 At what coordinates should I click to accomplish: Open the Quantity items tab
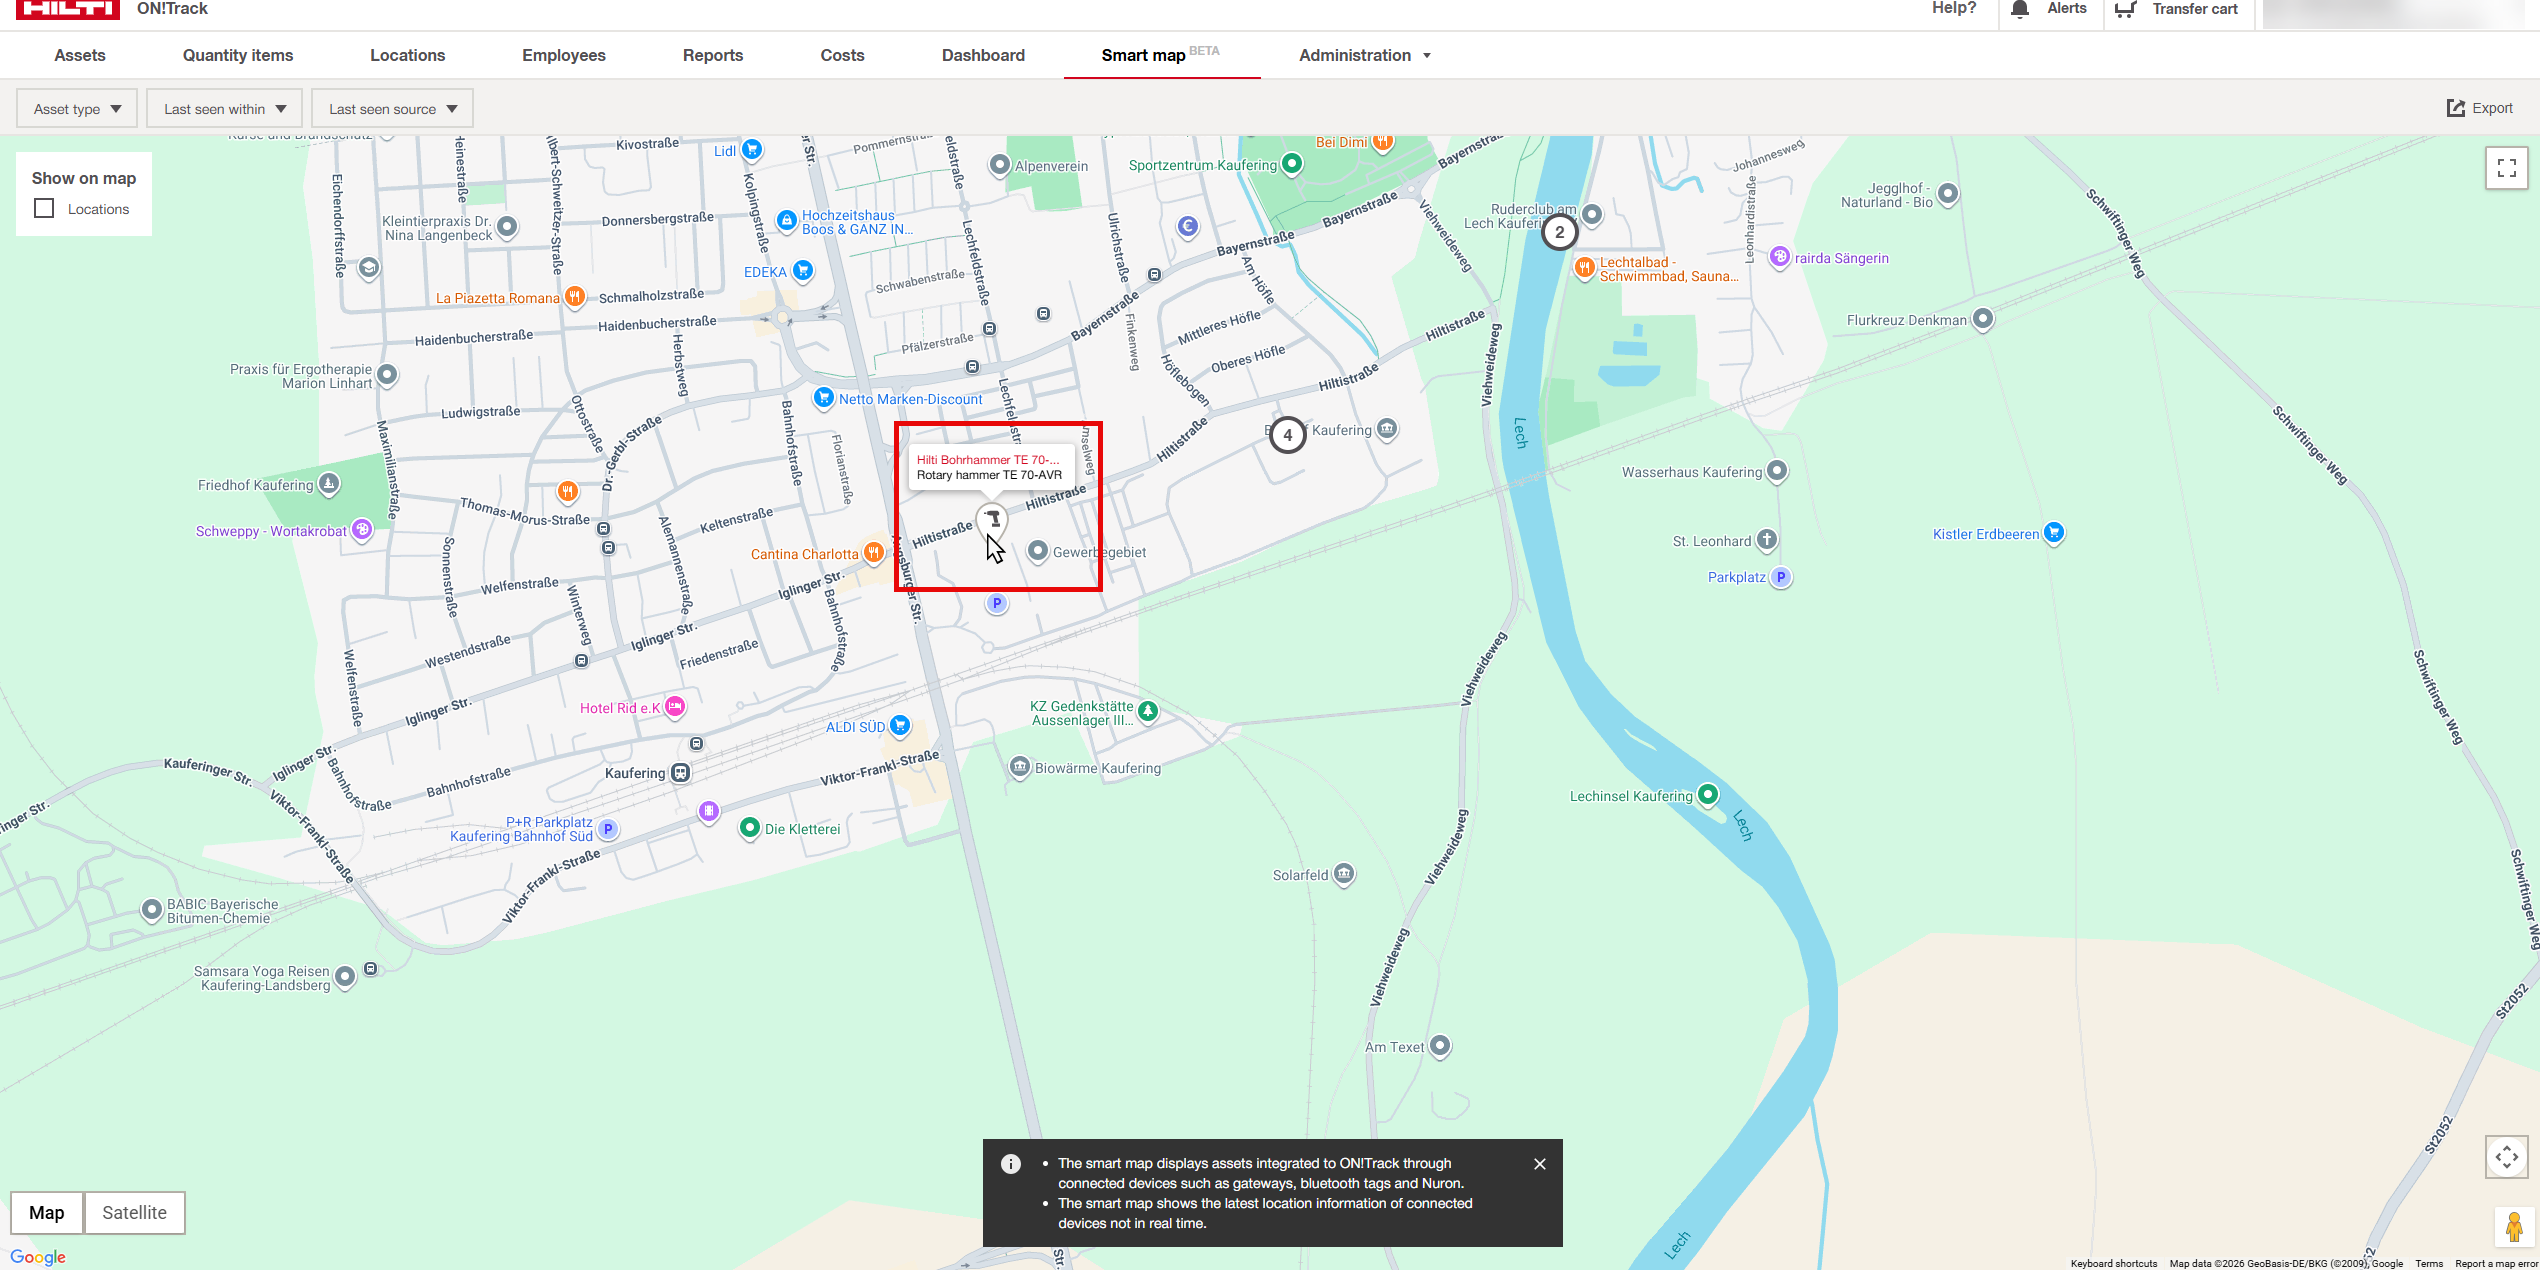pos(238,55)
